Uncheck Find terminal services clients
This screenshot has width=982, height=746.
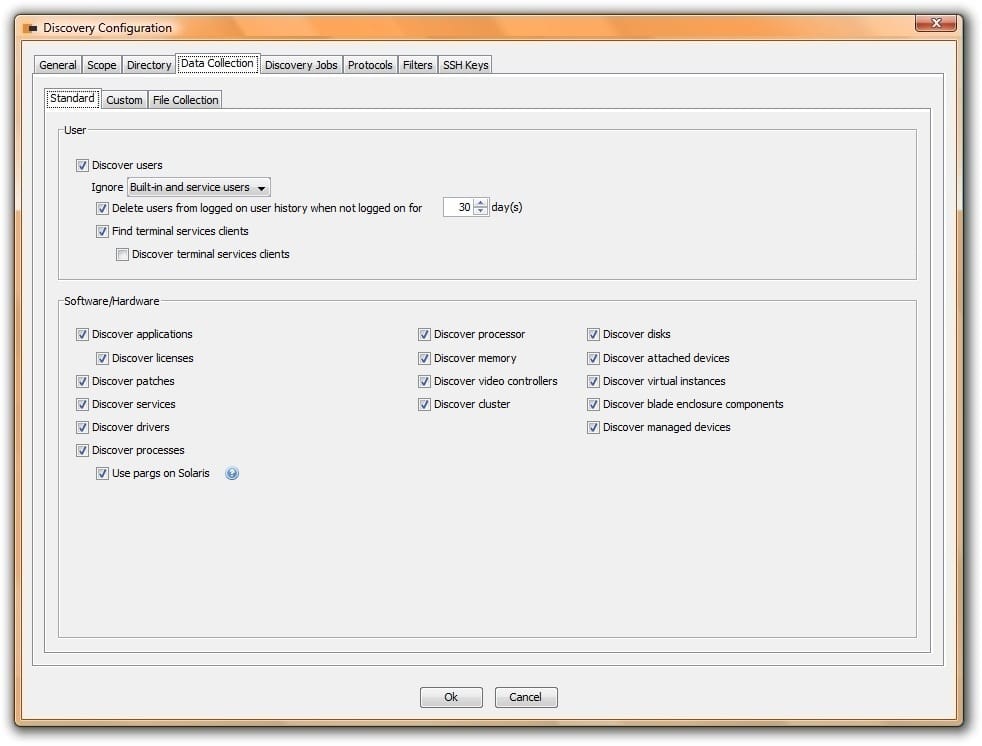tap(103, 231)
